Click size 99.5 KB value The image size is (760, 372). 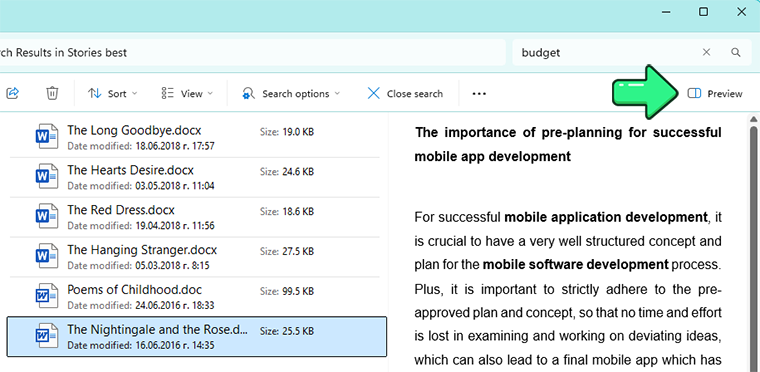click(298, 291)
